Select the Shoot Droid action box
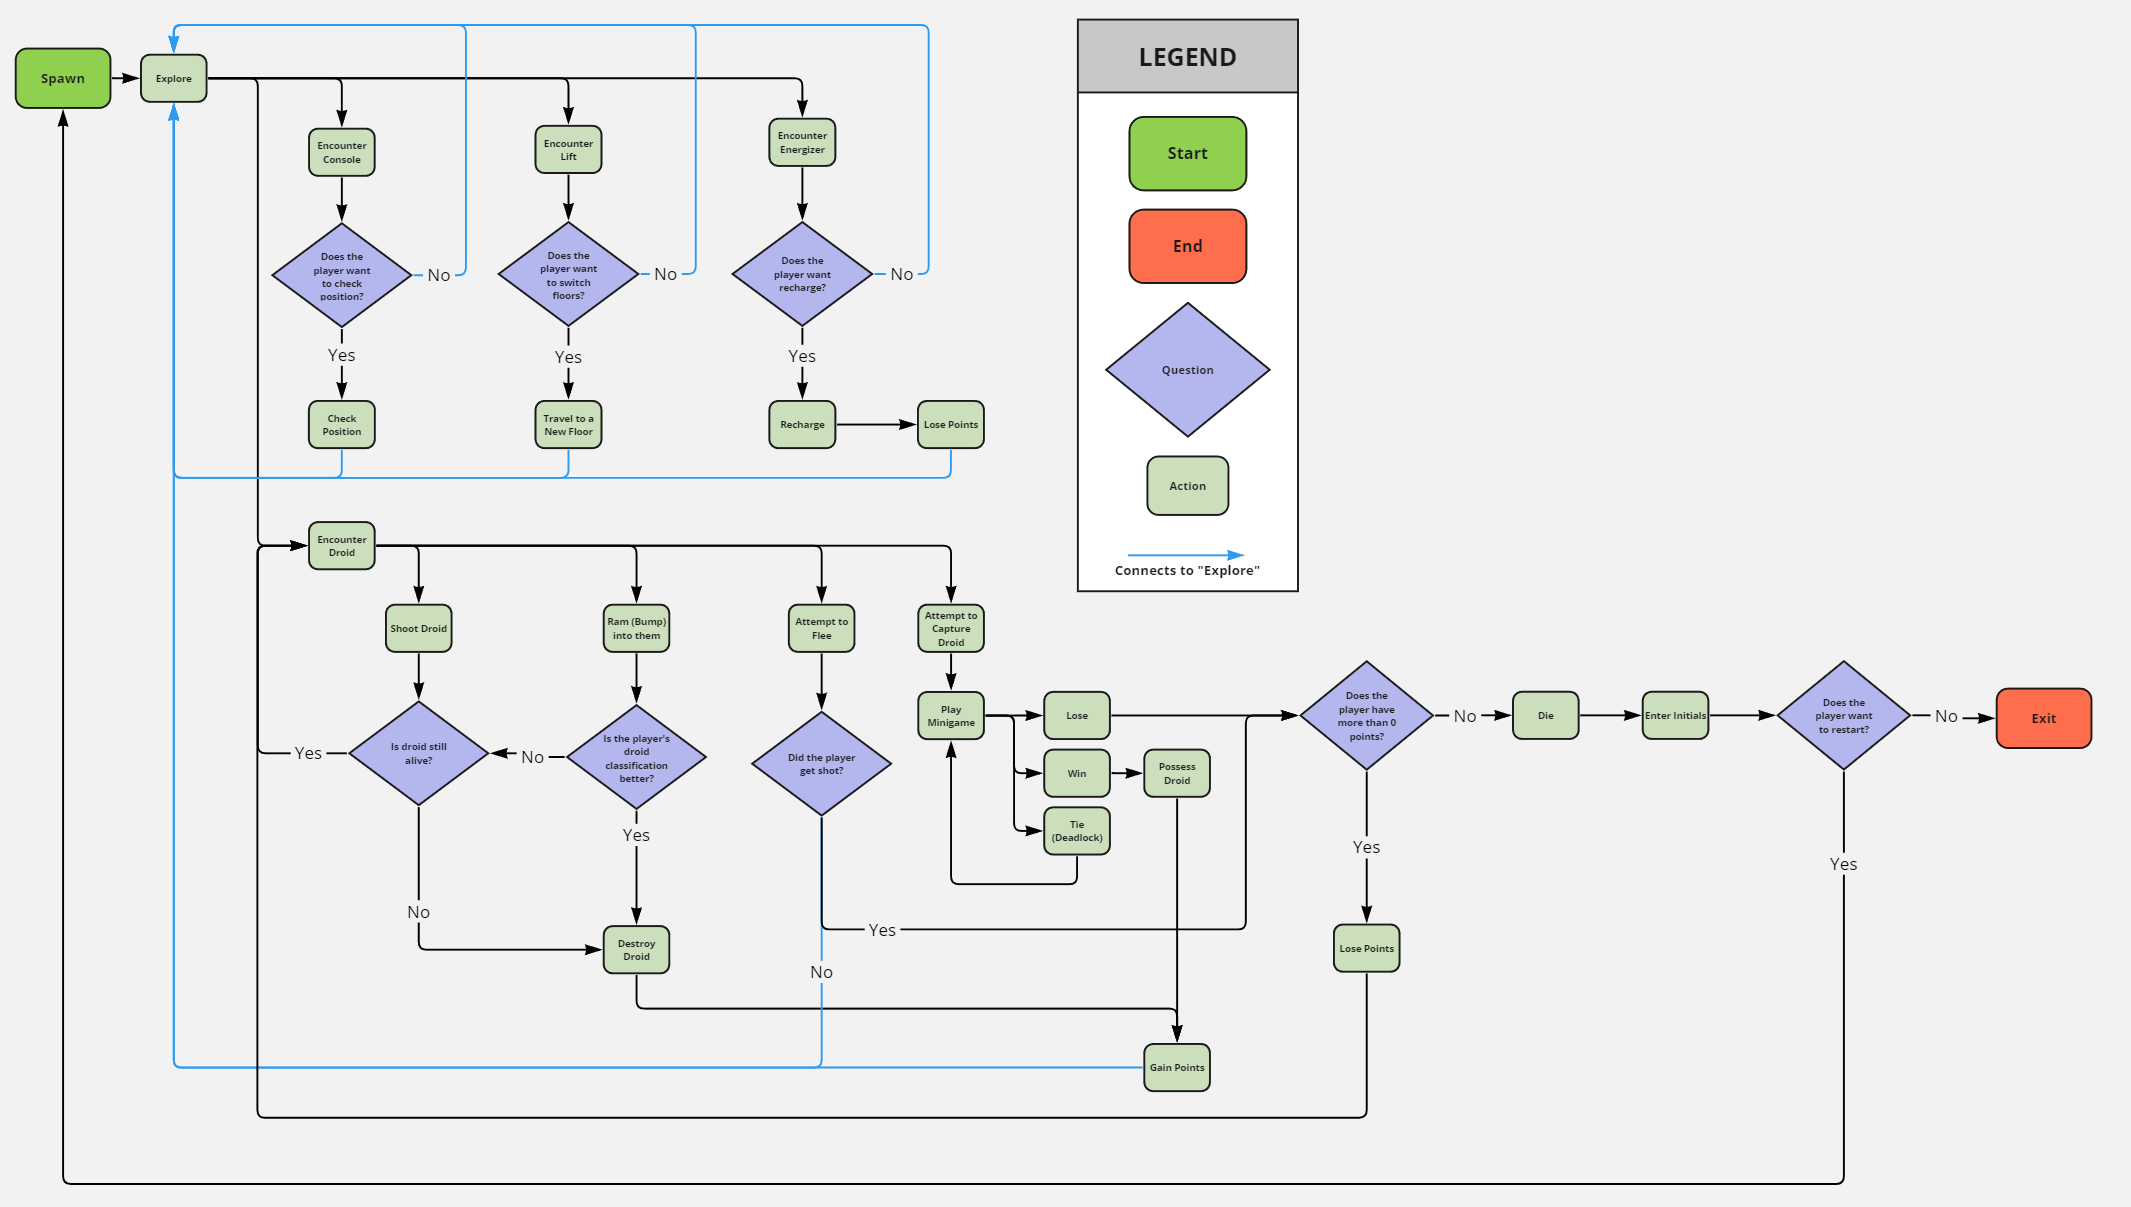Viewport: 2131px width, 1207px height. pos(419,629)
